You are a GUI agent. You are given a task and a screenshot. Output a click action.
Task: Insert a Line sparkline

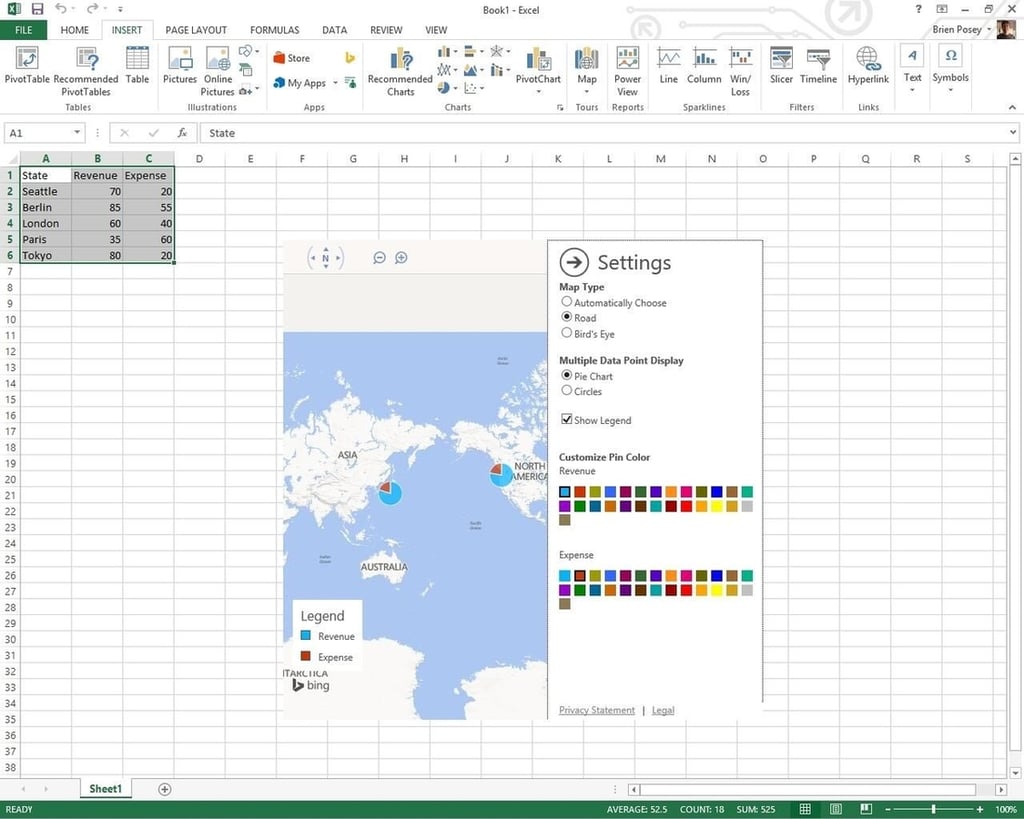[669, 65]
